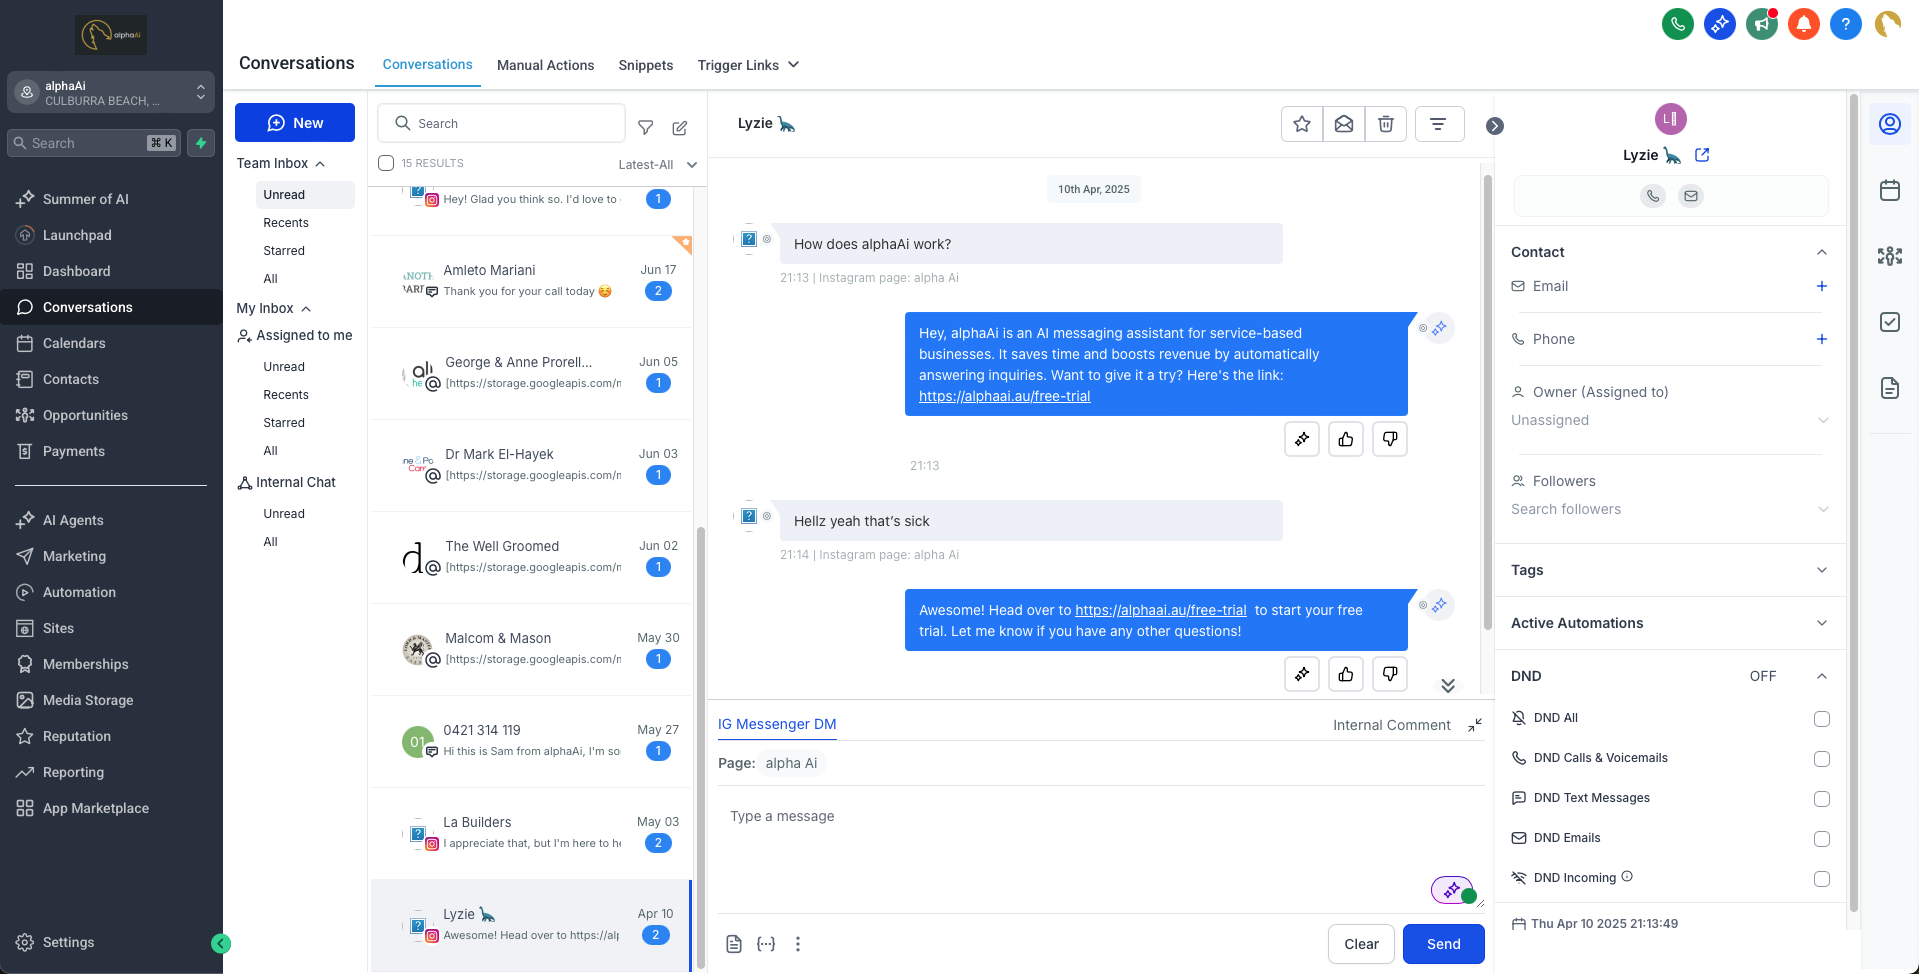Click the Clear button

coord(1361,944)
